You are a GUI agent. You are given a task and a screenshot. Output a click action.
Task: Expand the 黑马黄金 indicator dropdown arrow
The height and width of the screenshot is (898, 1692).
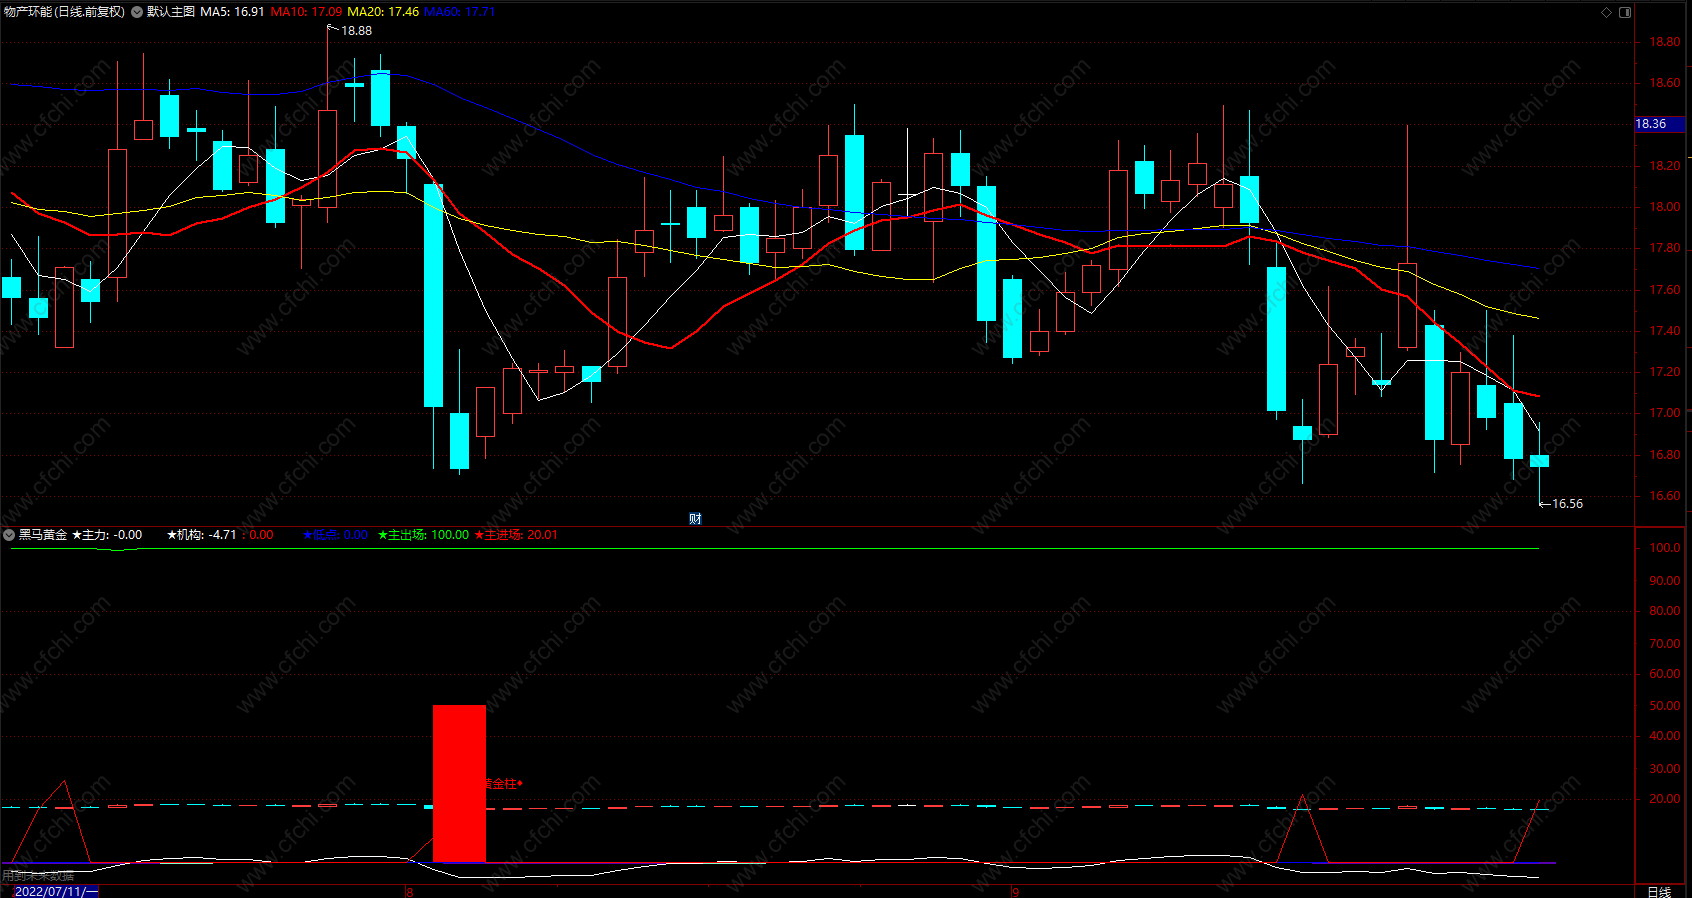pos(9,535)
